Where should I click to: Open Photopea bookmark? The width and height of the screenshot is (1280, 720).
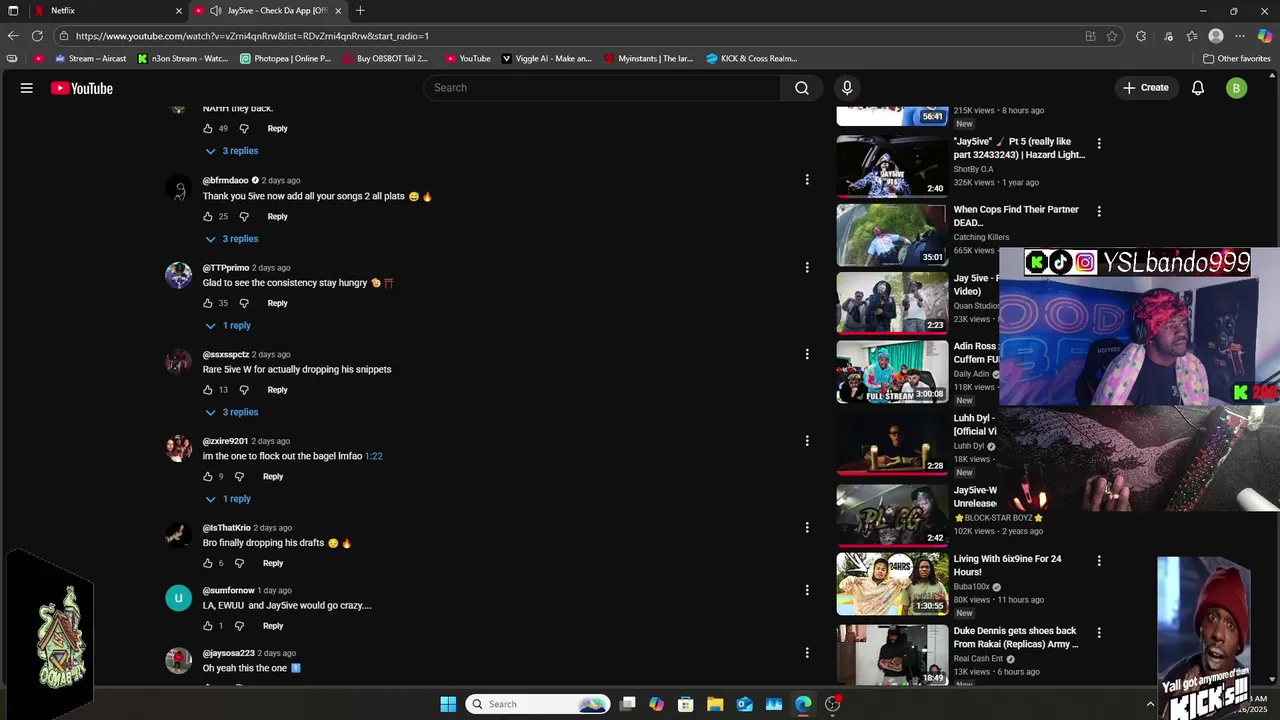[286, 59]
